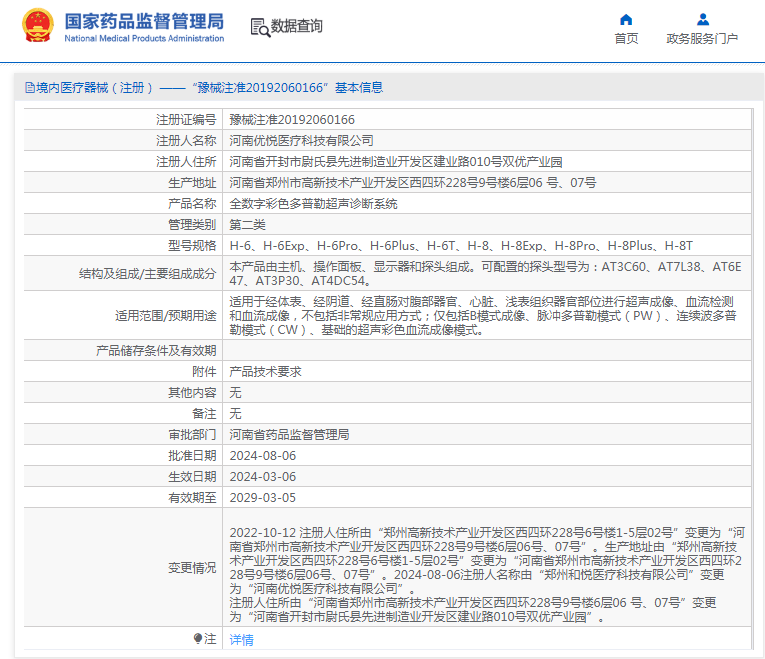The height and width of the screenshot is (659, 765).
Task: Click National Medical Products Administration subtitle
Action: [x=144, y=39]
